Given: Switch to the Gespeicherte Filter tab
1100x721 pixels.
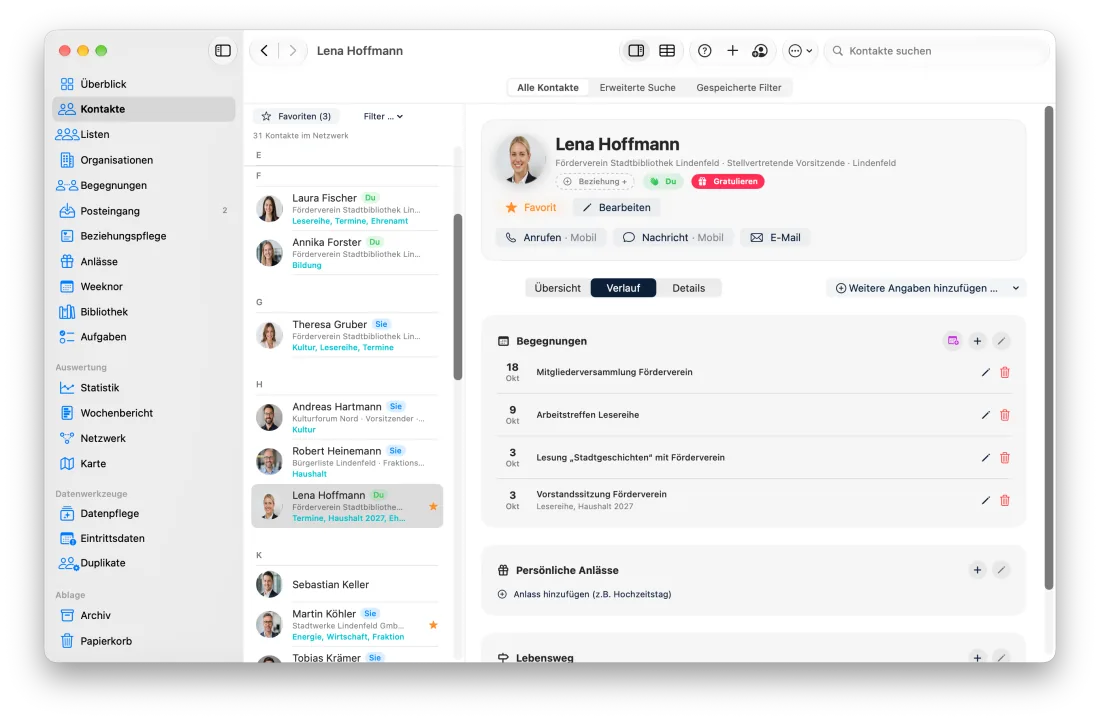Looking at the screenshot, I should 739,88.
